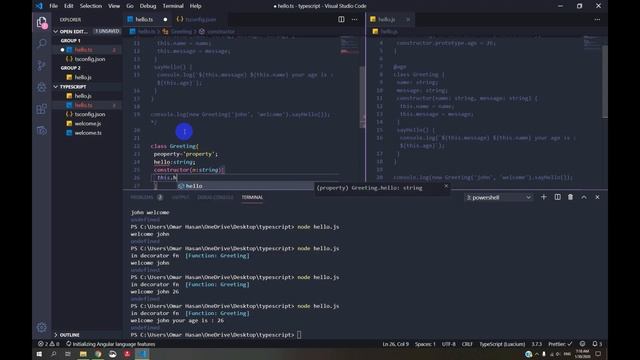Image resolution: width=640 pixels, height=360 pixels.
Task: Split the hello.ts editor to the right
Action: pyautogui.click(x=341, y=19)
